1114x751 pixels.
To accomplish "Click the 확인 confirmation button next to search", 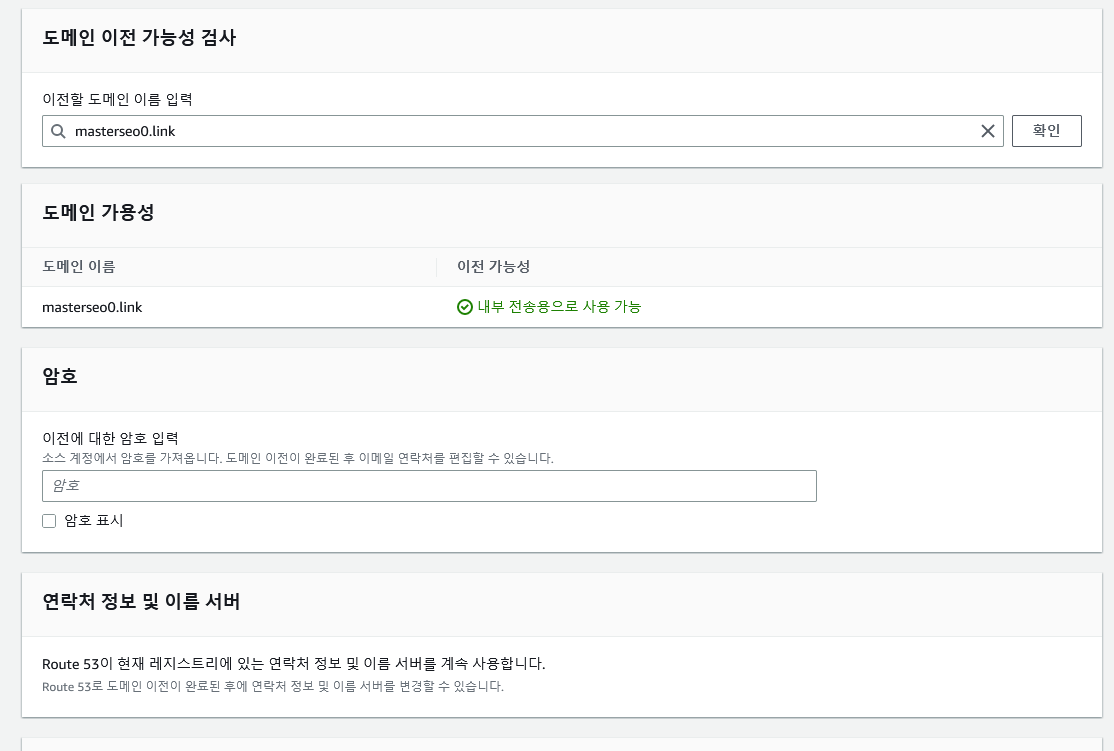I will coord(1046,130).
